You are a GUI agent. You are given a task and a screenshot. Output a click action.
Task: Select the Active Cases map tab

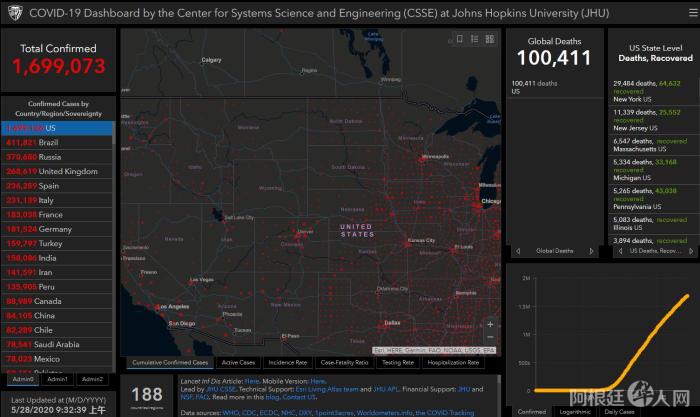238,362
